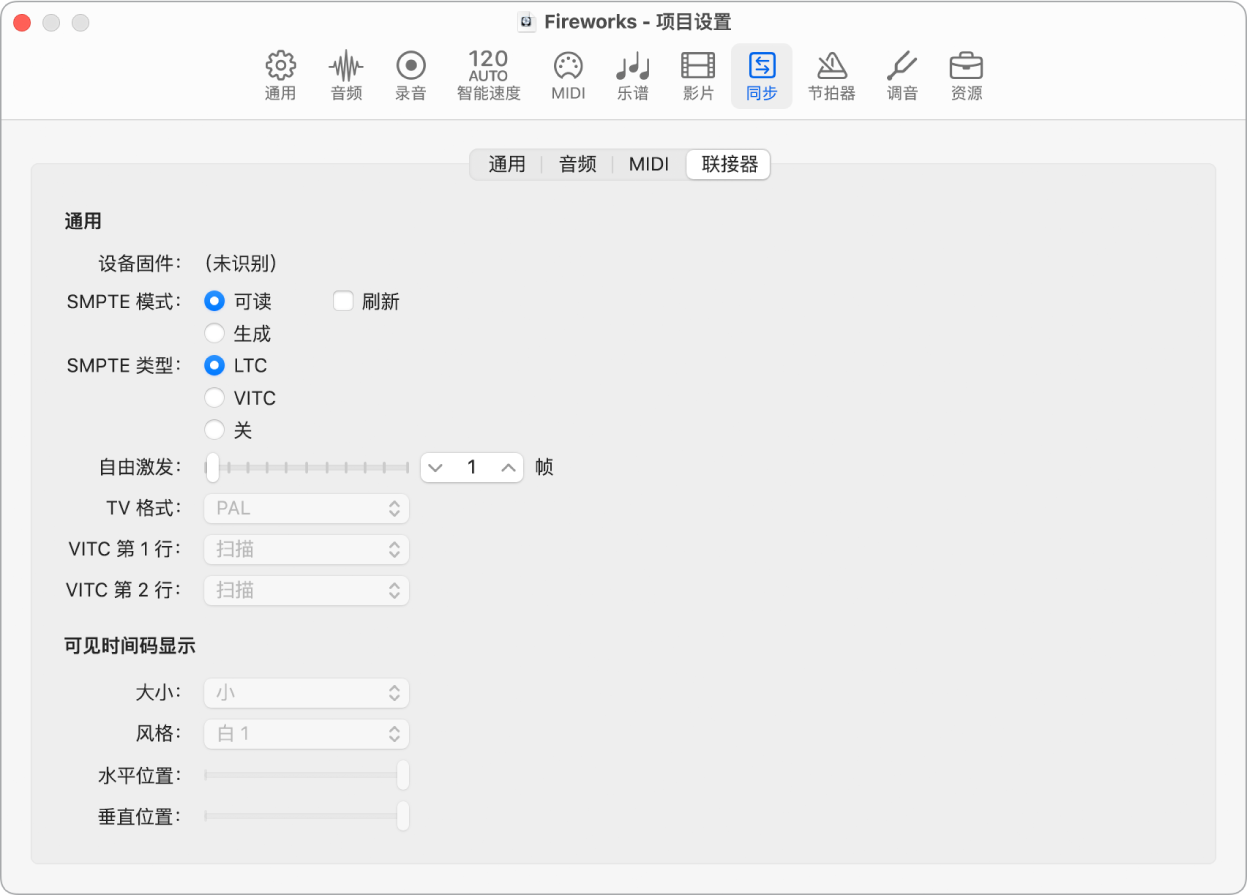Select VITC as SMPTE type
1248x896 pixels.
point(214,397)
